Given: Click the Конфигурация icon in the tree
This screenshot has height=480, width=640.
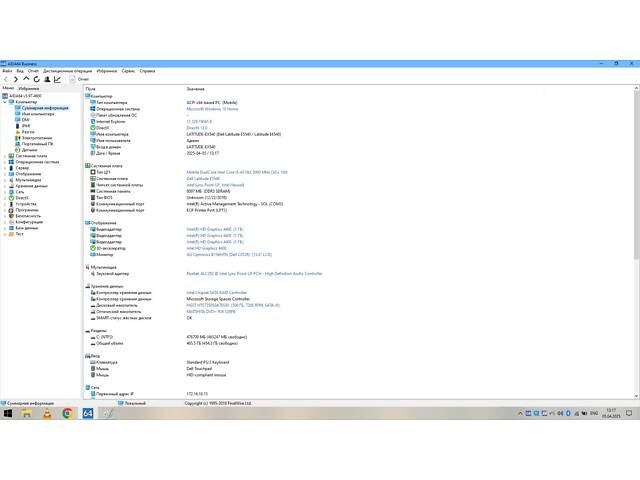Looking at the screenshot, I should pos(11,222).
